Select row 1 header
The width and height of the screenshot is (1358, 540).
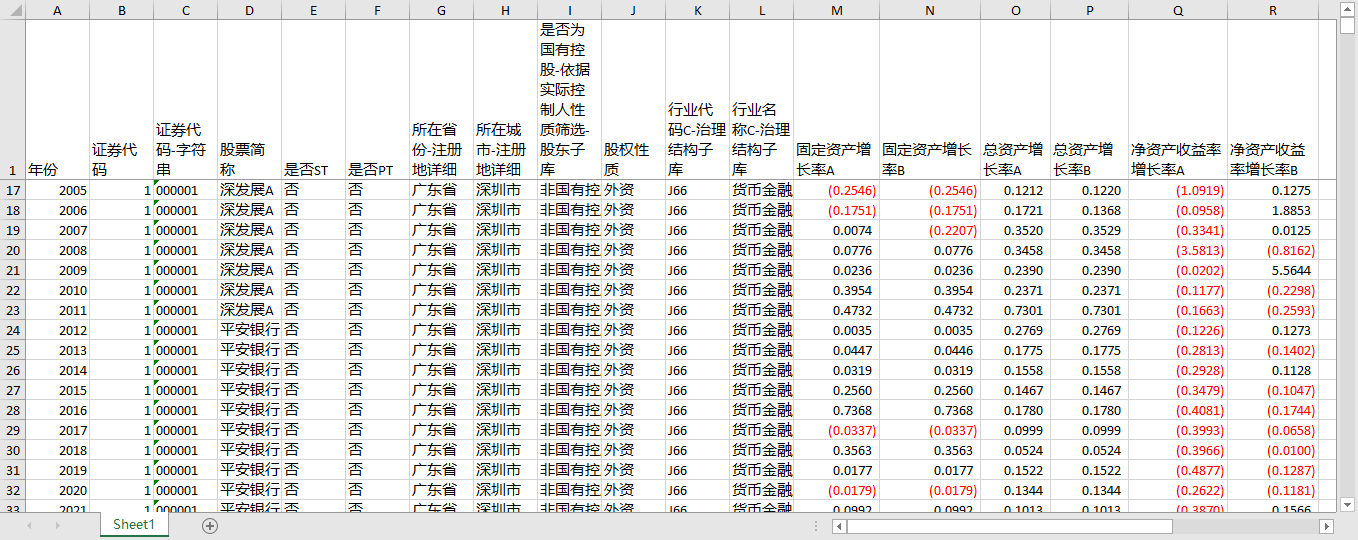tap(12, 100)
